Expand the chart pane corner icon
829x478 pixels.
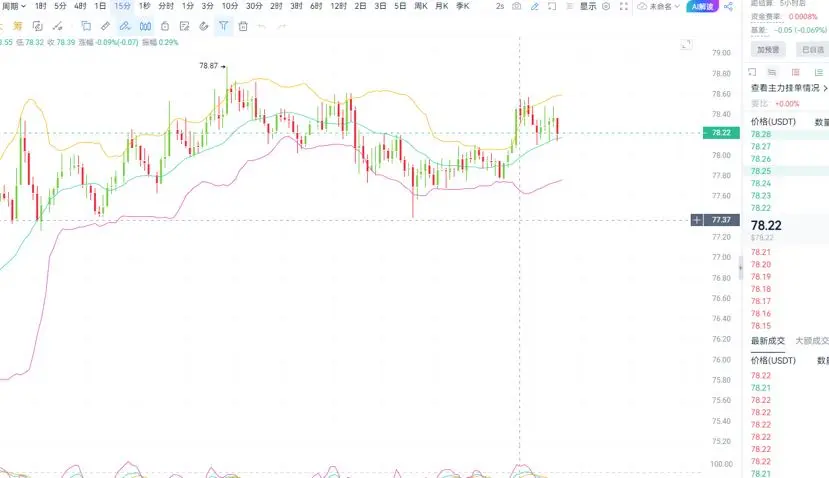tap(686, 44)
